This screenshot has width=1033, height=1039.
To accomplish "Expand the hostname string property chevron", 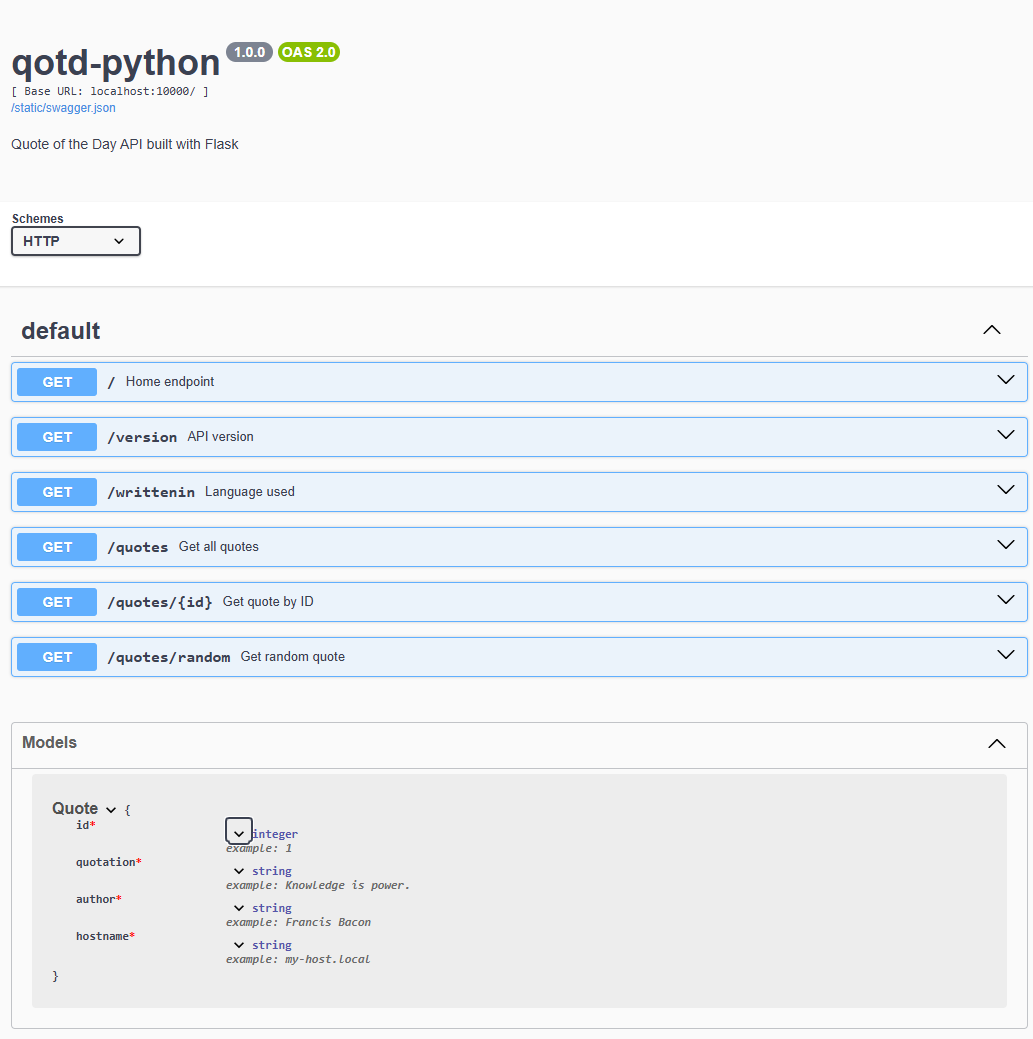I will [239, 945].
